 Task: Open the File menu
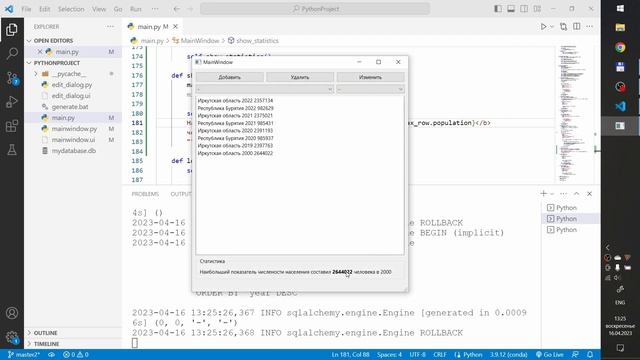click(x=27, y=9)
